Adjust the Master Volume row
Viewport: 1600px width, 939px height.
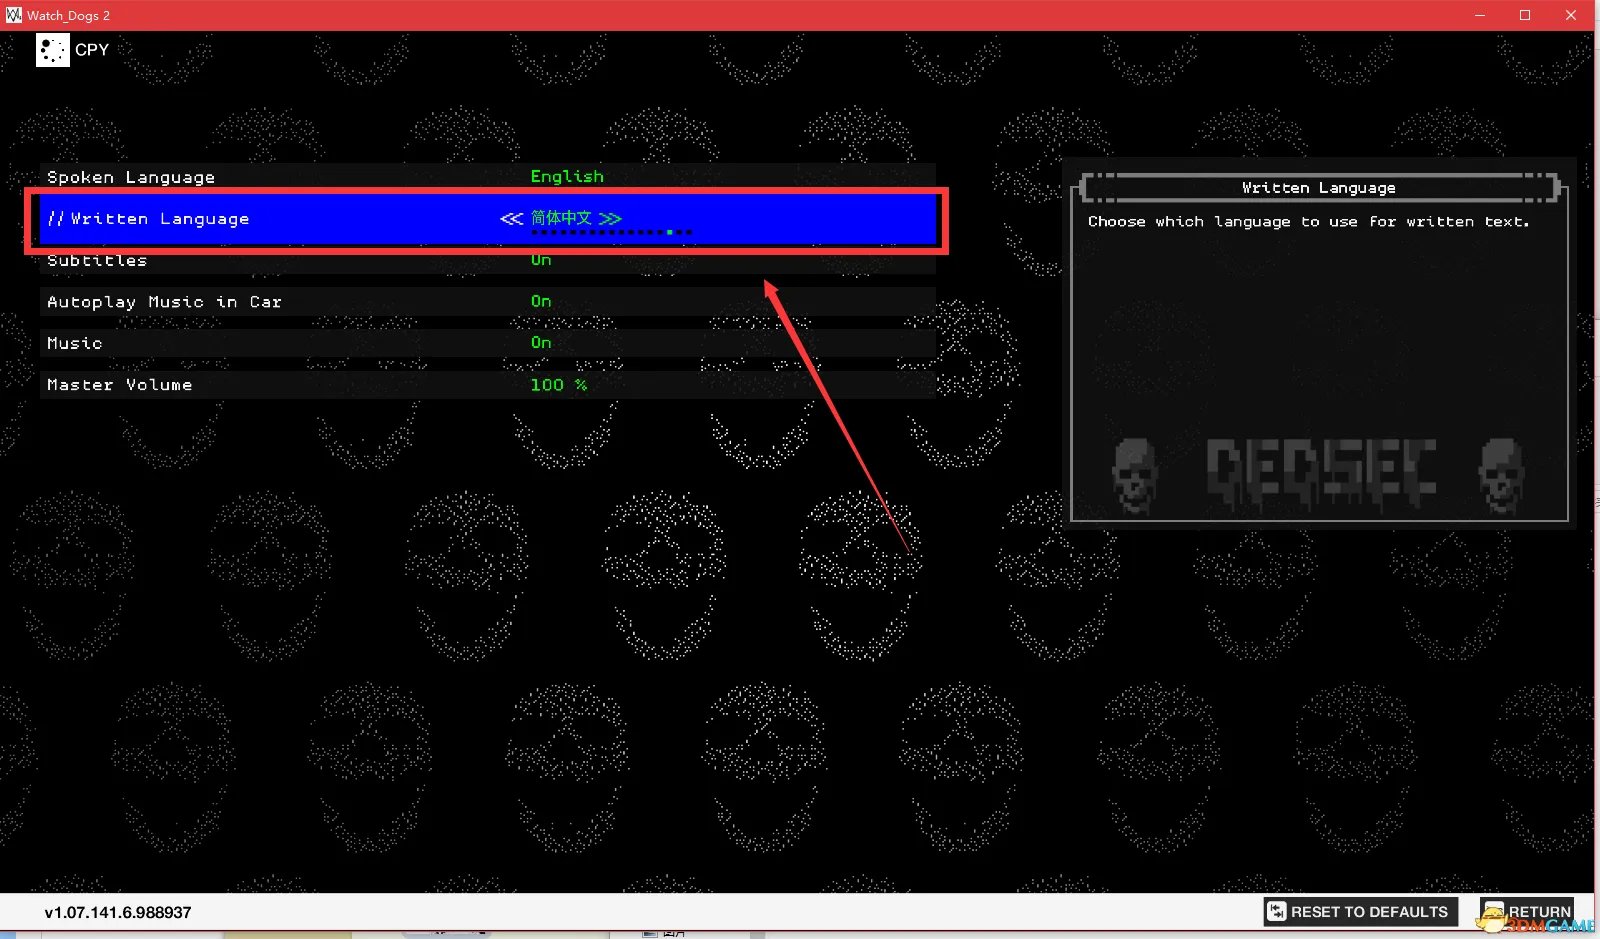[488, 385]
